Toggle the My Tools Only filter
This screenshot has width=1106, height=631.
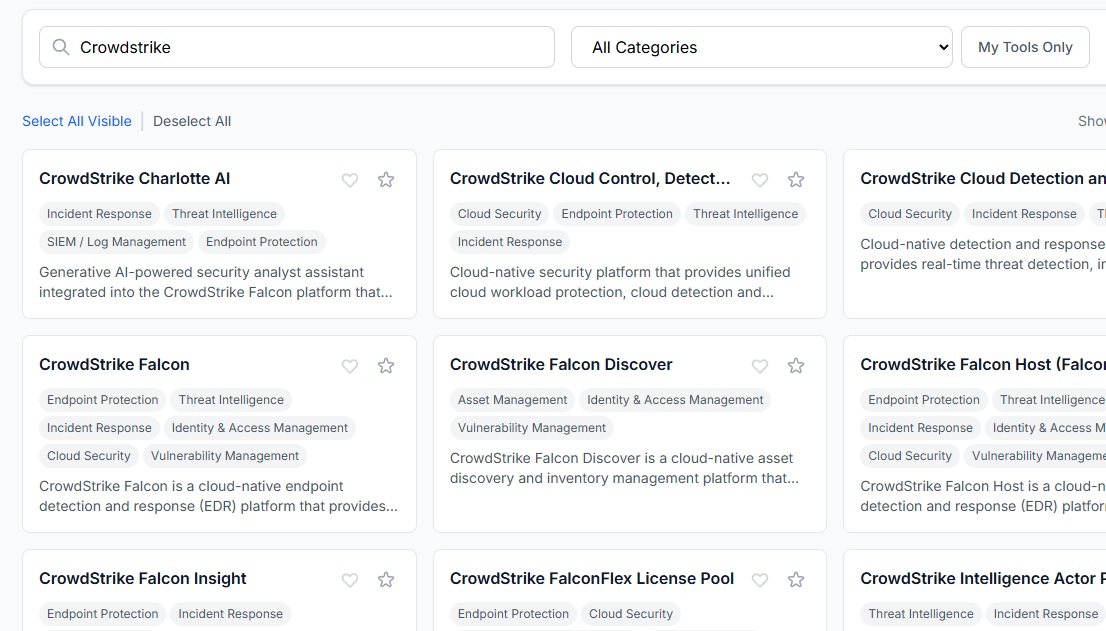1025,47
